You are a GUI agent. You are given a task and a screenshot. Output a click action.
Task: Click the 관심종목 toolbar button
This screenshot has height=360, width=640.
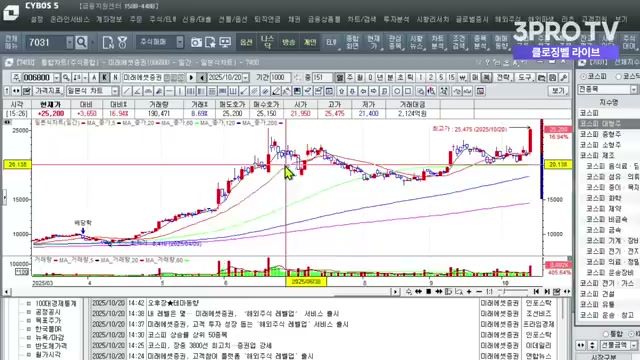[395, 42]
